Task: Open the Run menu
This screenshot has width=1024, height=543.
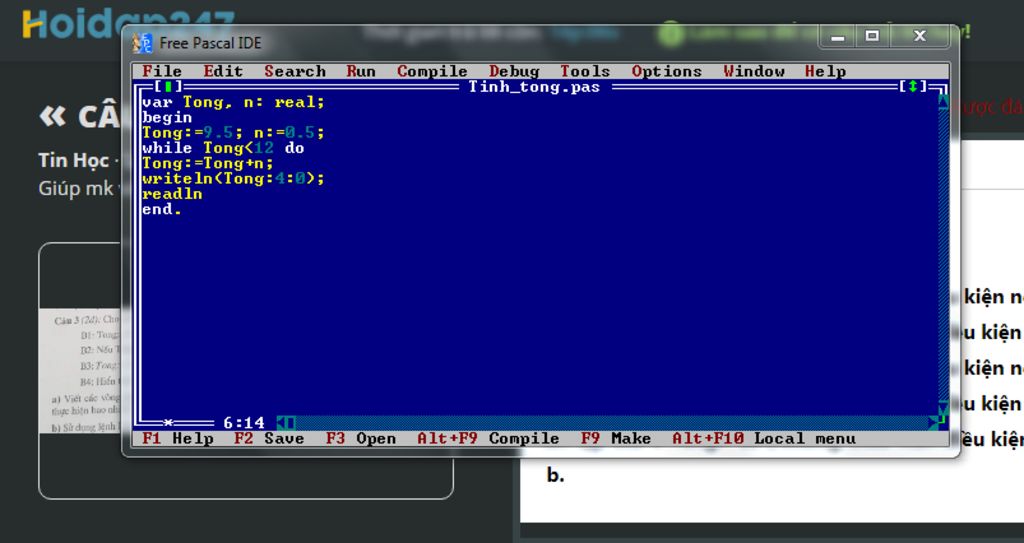Action: point(361,71)
